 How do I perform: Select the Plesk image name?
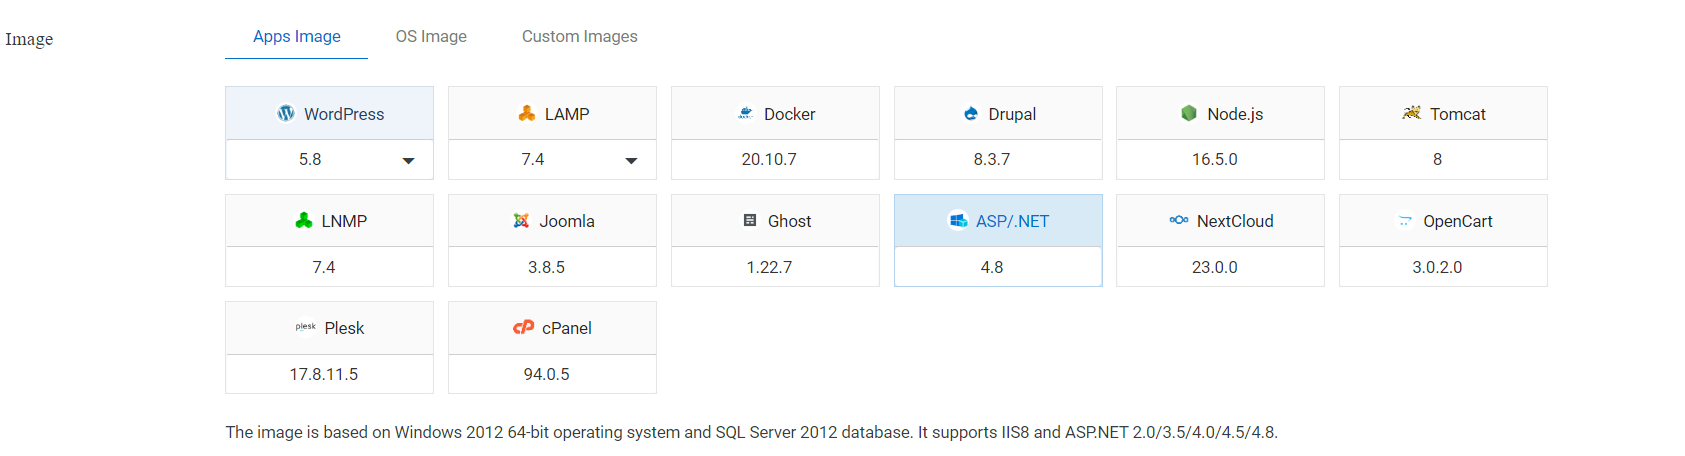pyautogui.click(x=344, y=328)
